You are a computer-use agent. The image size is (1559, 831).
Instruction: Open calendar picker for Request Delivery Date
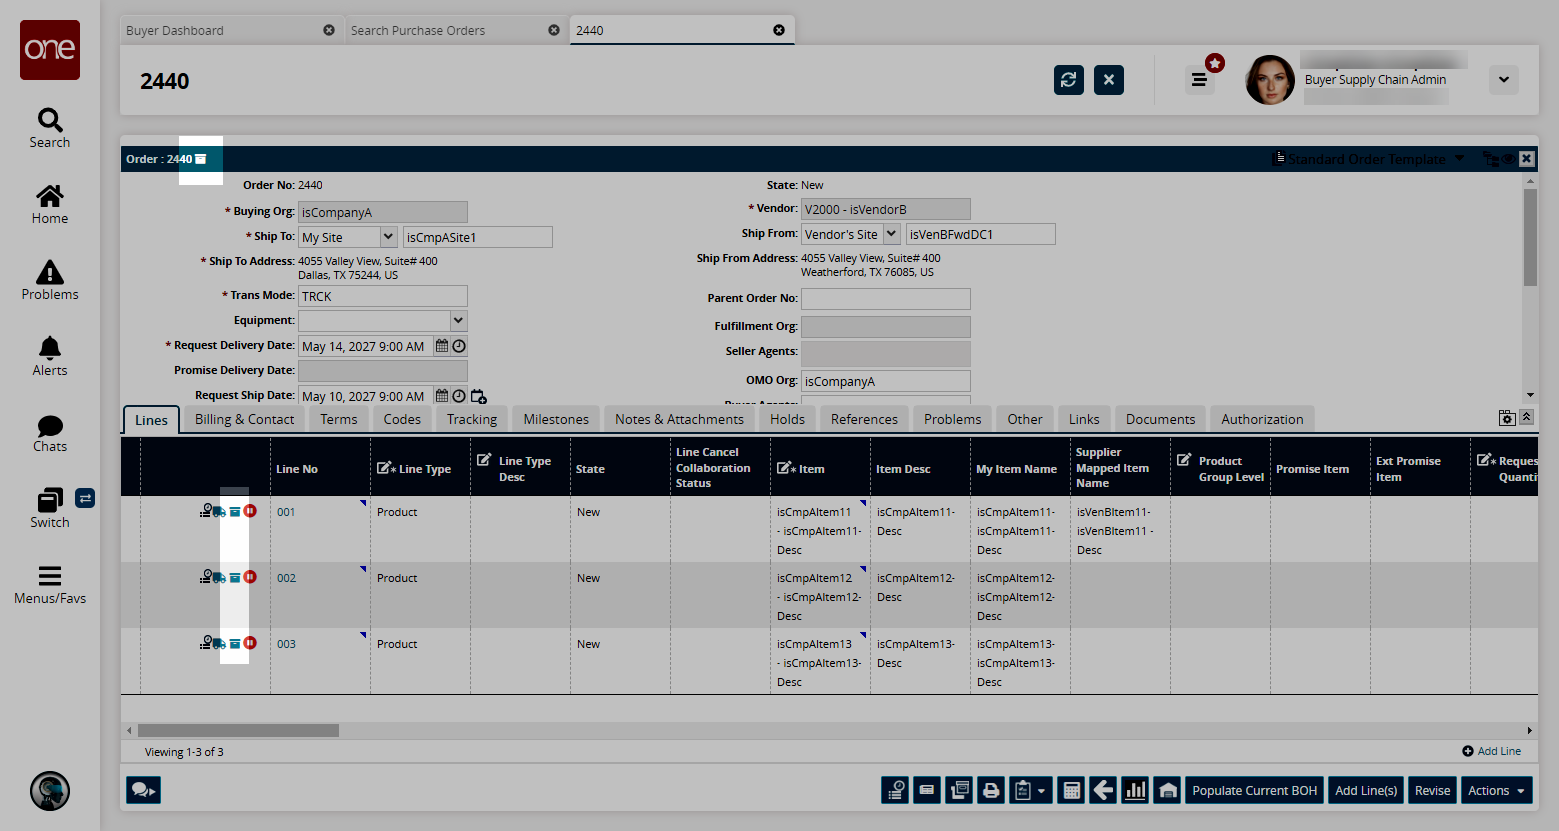pos(442,346)
